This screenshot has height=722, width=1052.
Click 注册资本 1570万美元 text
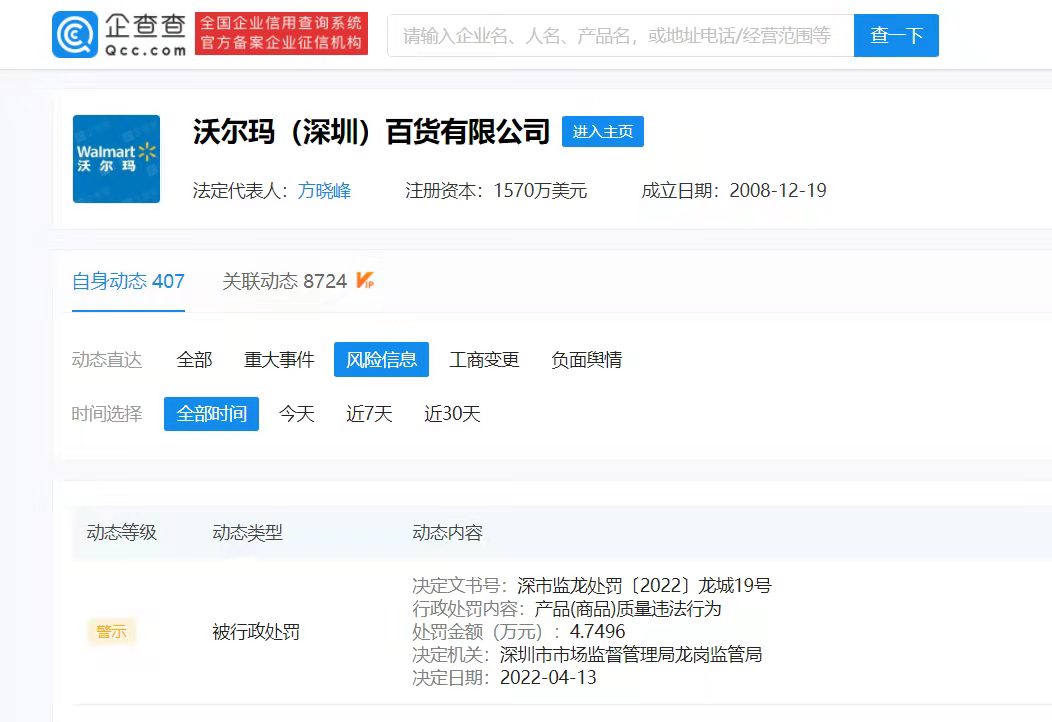tap(496, 191)
